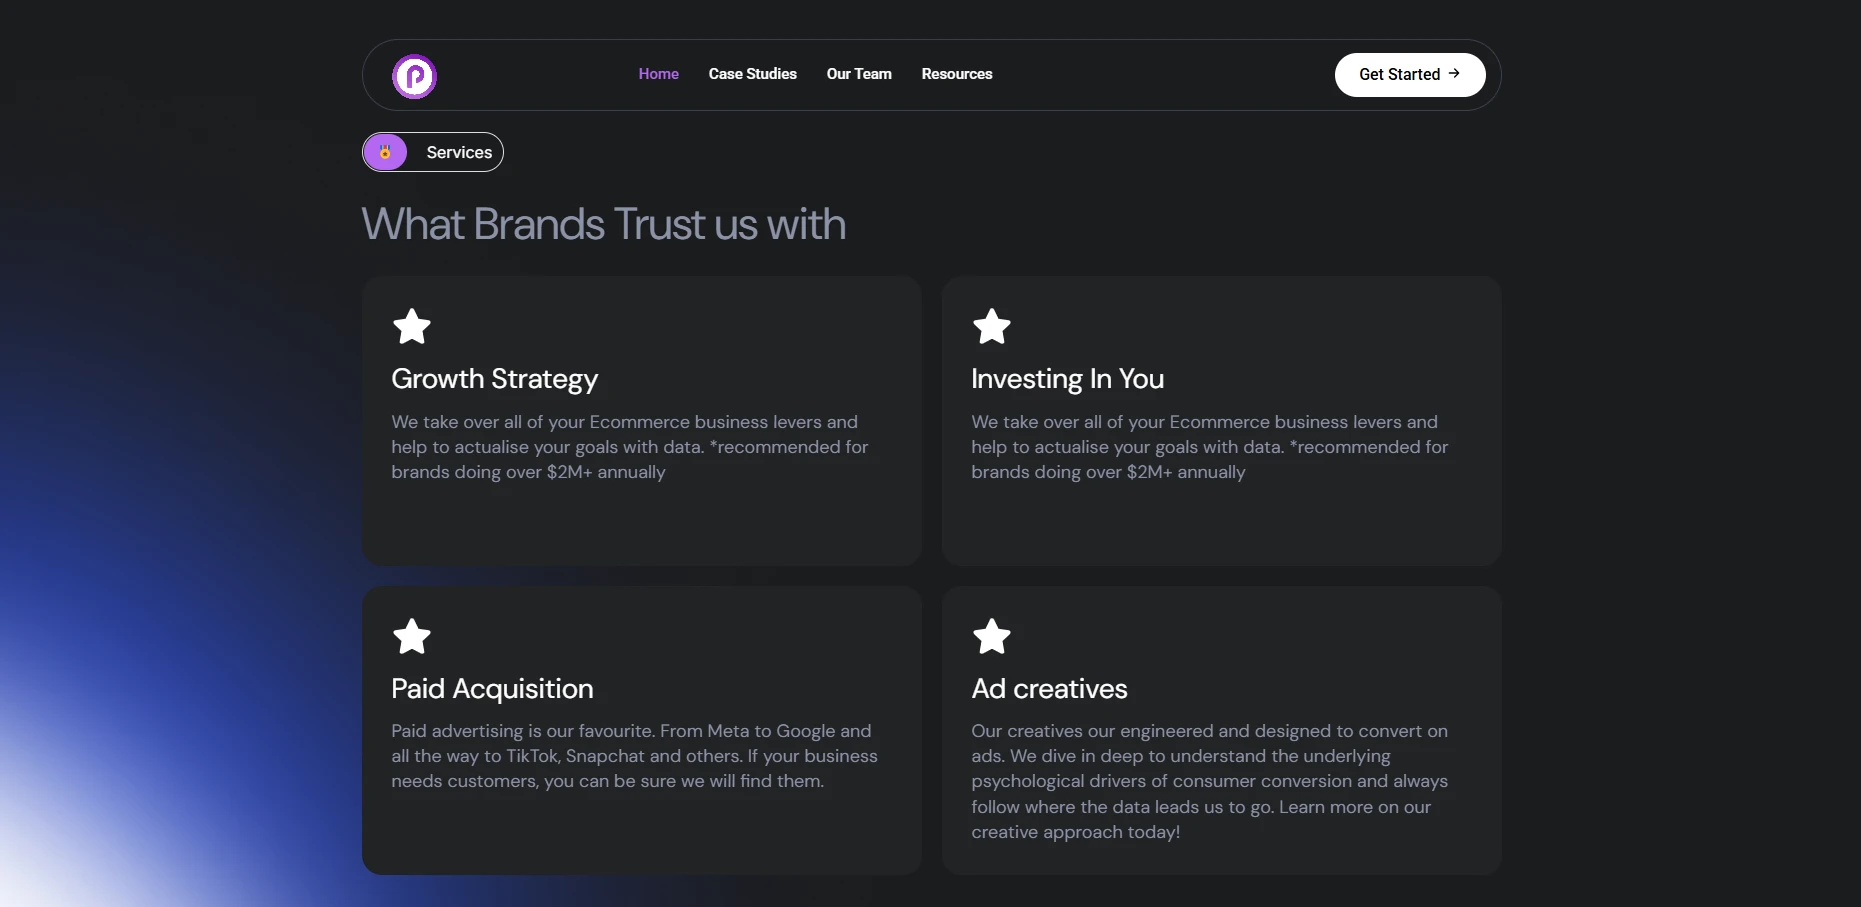Select the Home navigation link
Screen dimensions: 1861x907
(x=658, y=74)
